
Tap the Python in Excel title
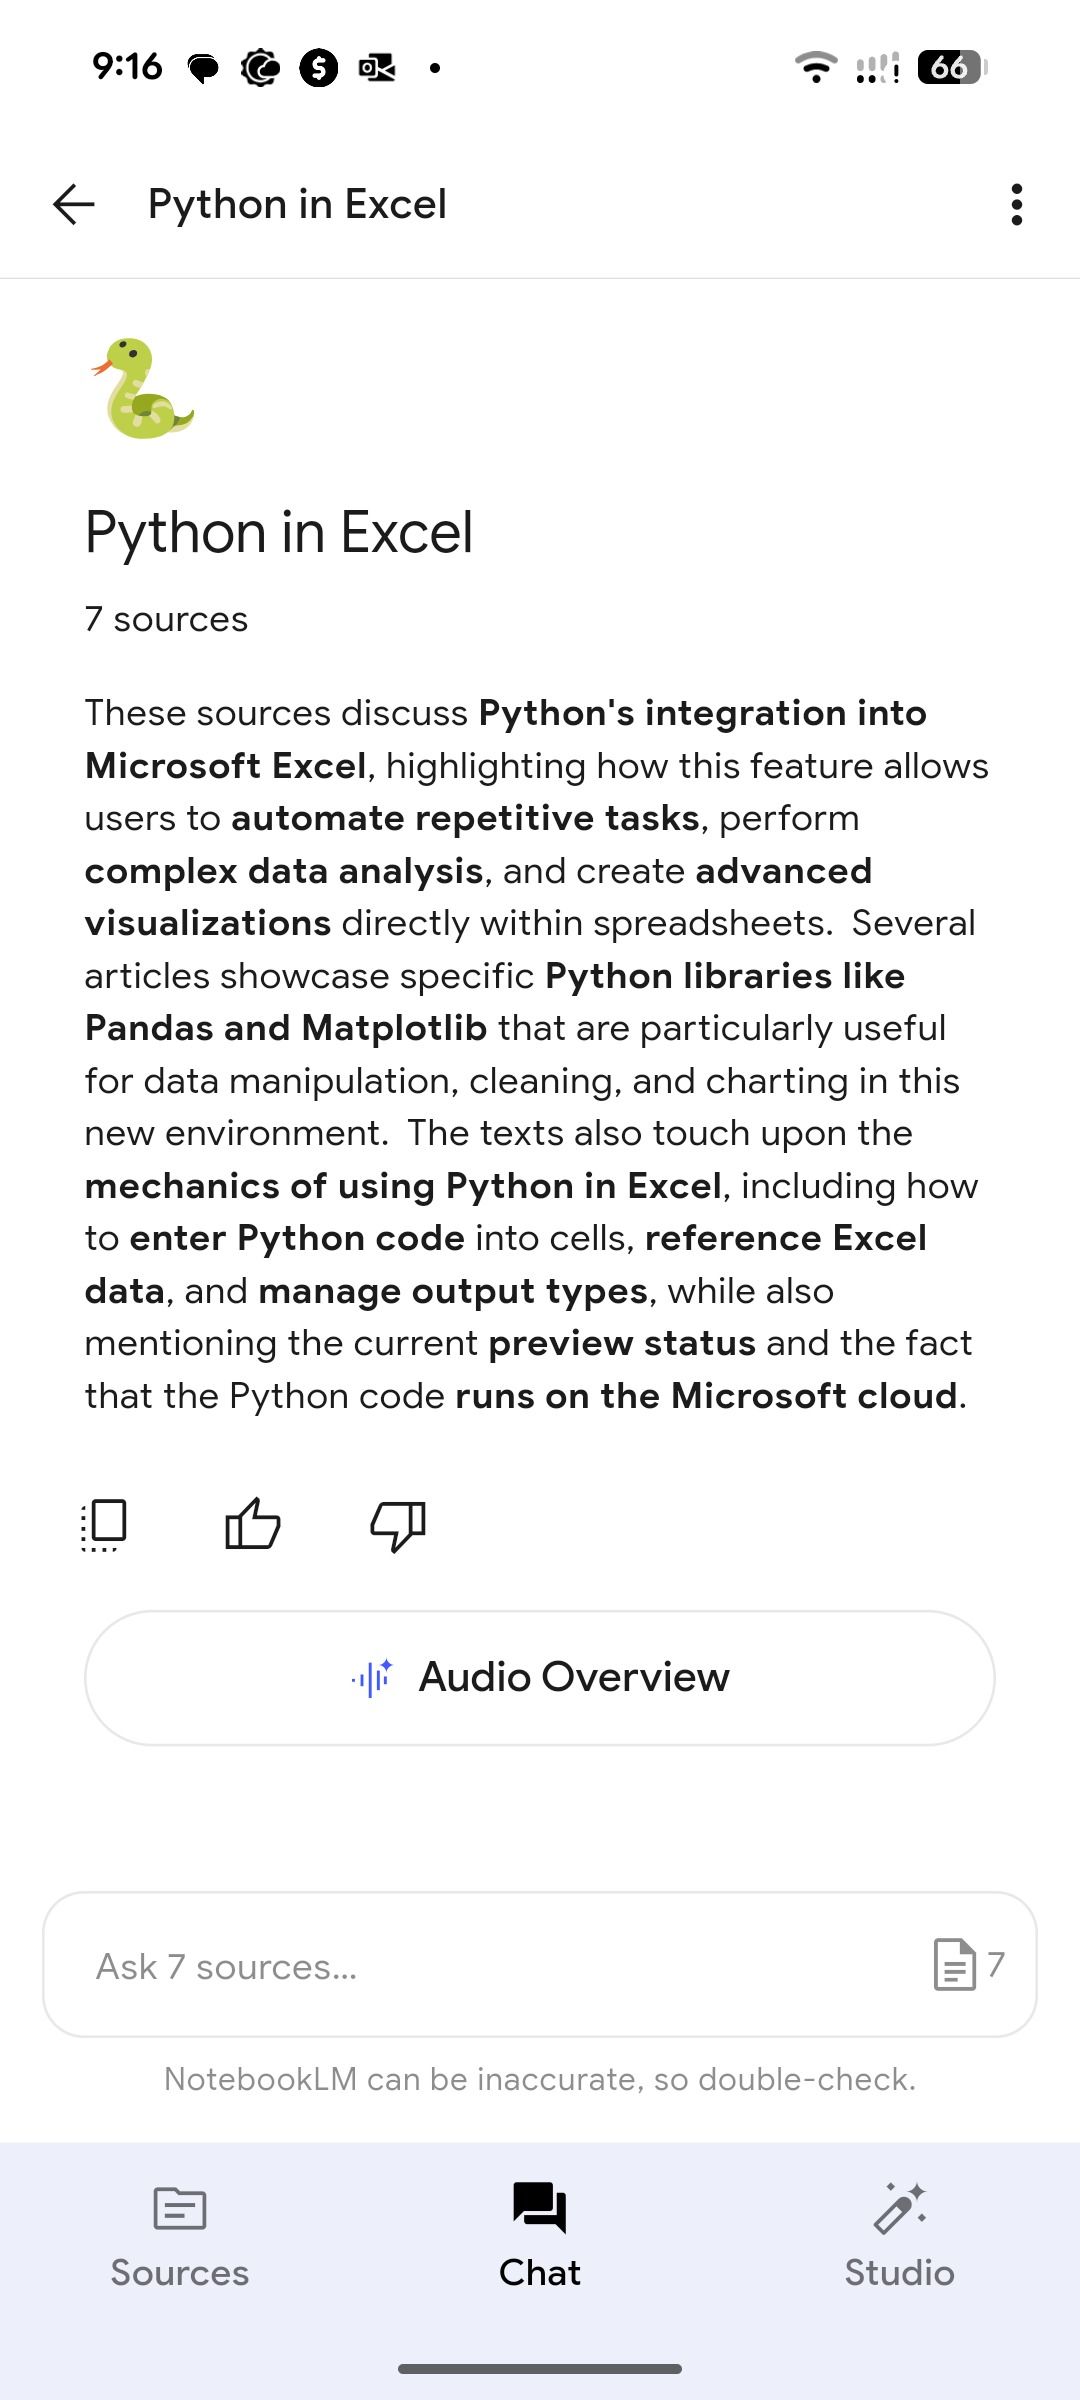pos(279,531)
